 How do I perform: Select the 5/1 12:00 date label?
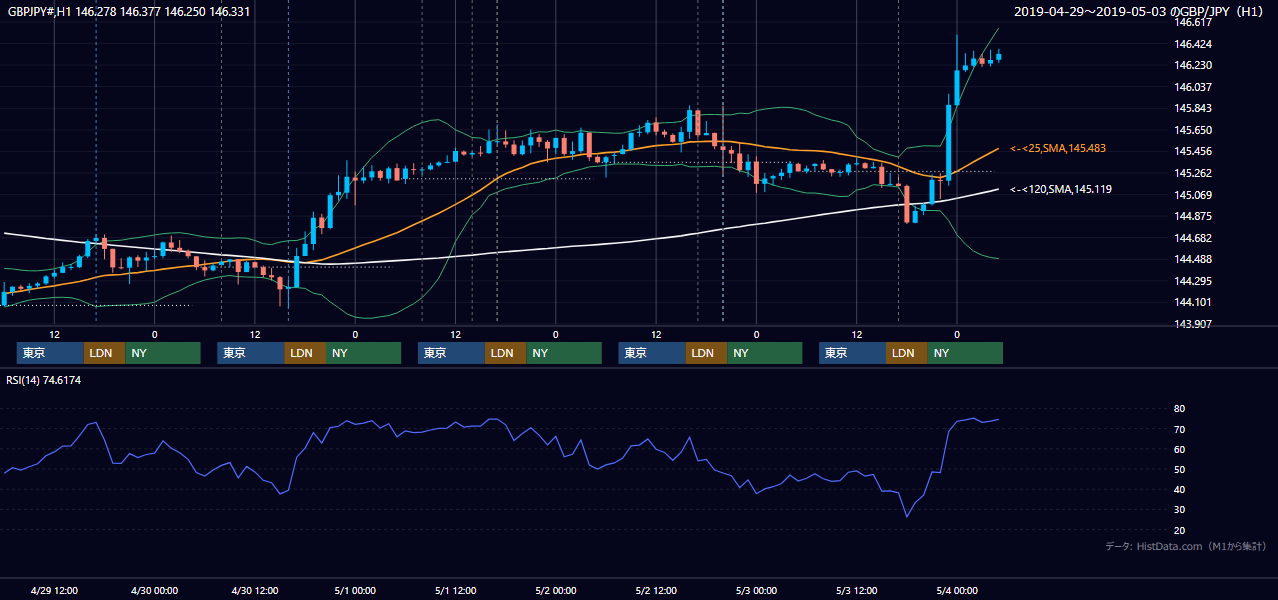455,590
